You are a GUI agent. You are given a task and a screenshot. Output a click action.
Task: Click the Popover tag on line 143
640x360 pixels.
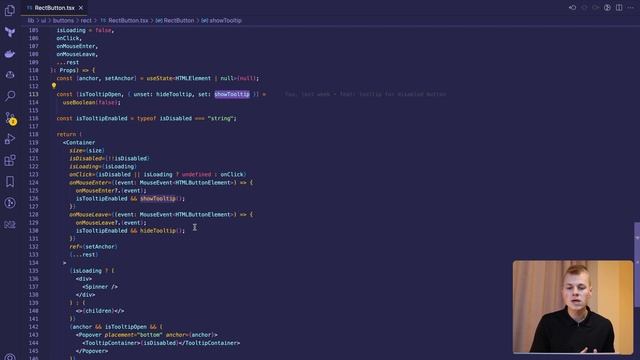coord(89,335)
